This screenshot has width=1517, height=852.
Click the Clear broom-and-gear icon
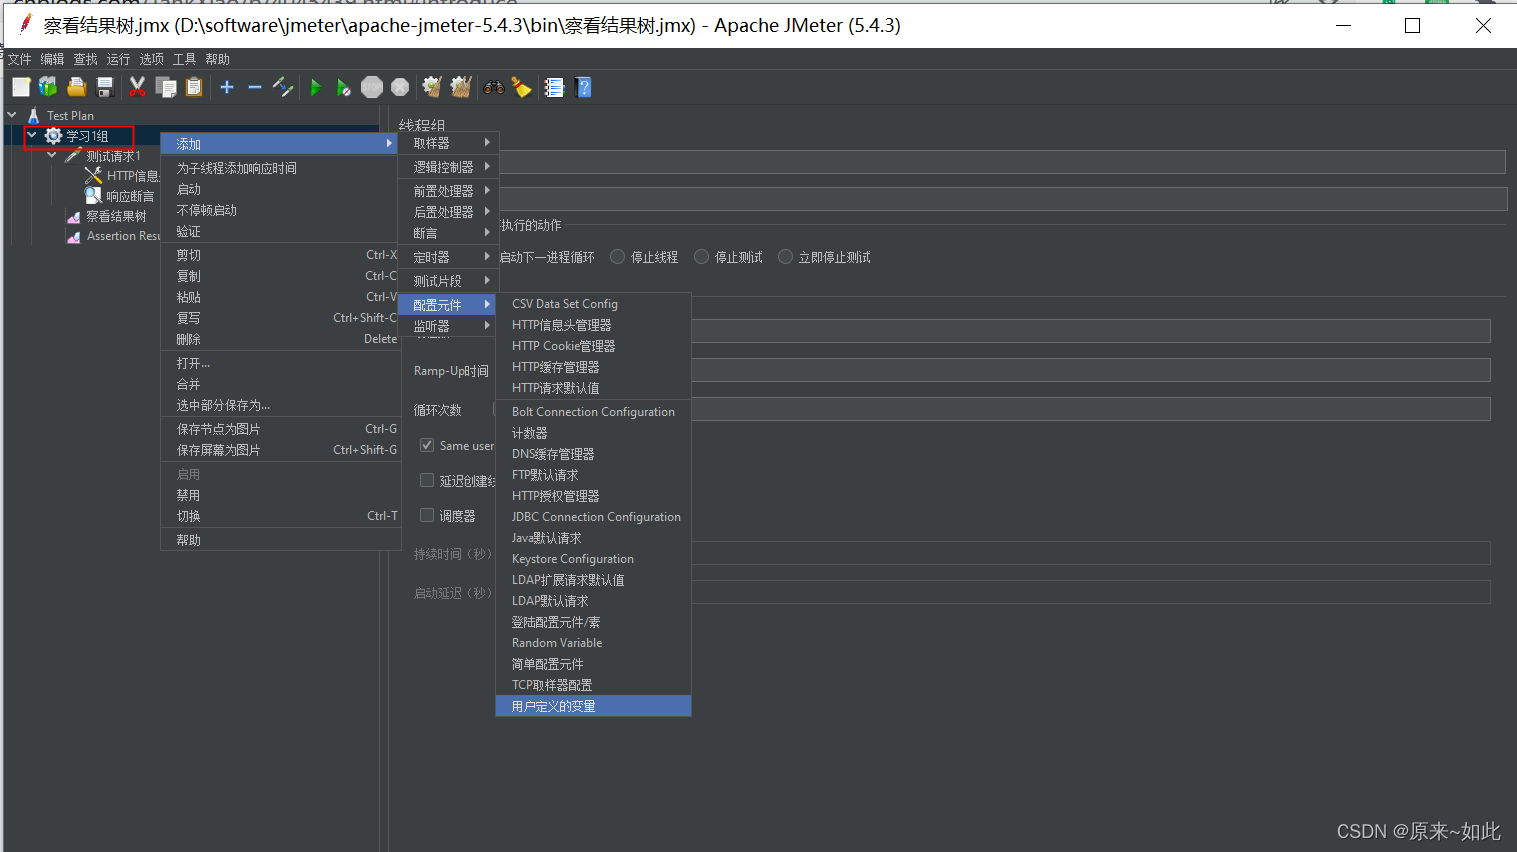pyautogui.click(x=432, y=88)
